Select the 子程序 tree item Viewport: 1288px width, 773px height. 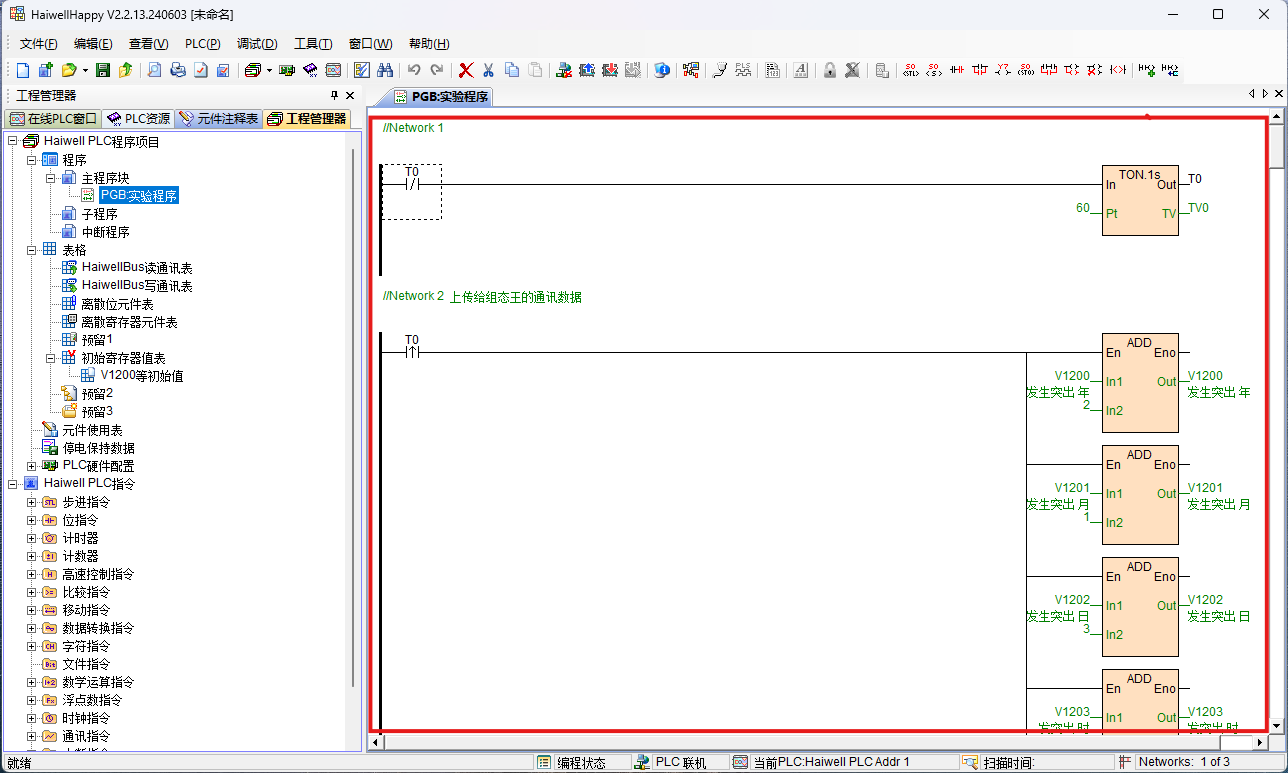point(99,214)
